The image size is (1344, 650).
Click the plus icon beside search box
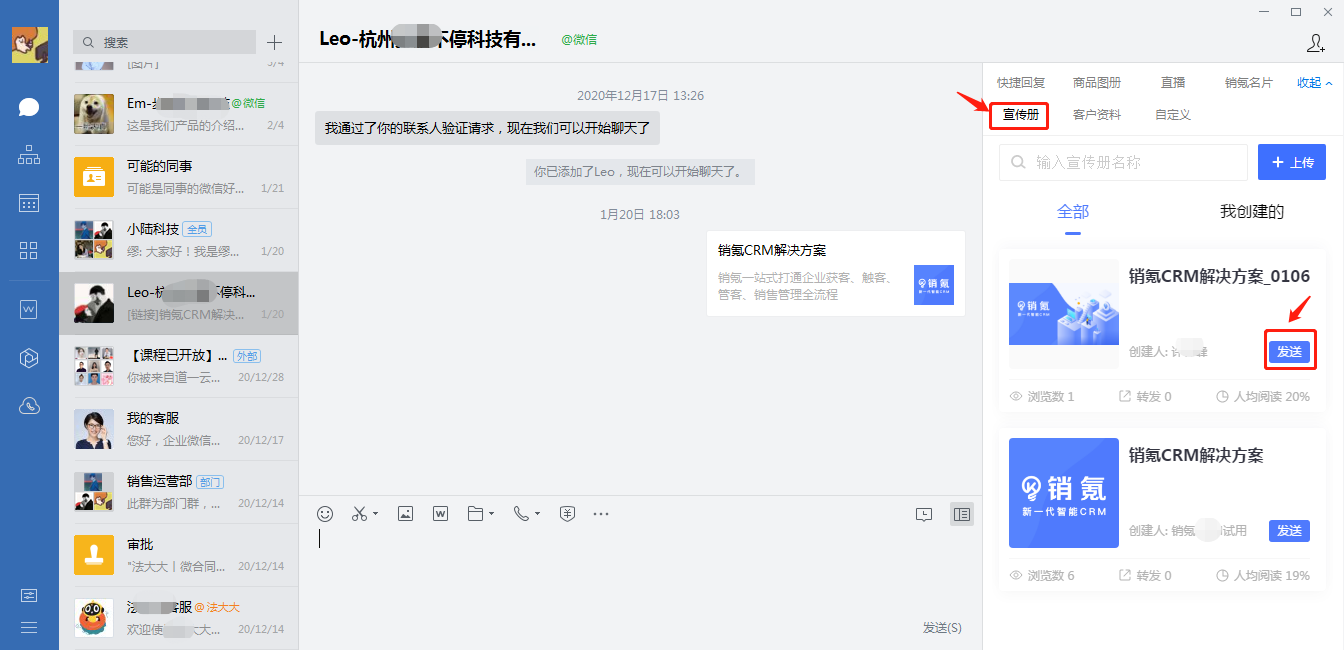click(275, 42)
